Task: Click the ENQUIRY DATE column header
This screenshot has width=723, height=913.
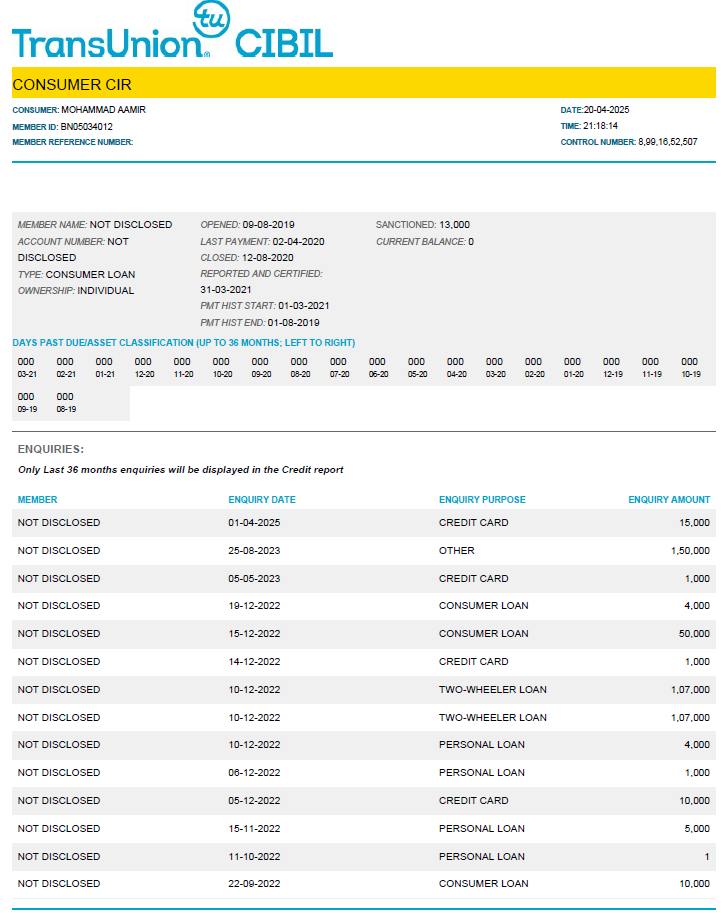Action: pos(262,500)
